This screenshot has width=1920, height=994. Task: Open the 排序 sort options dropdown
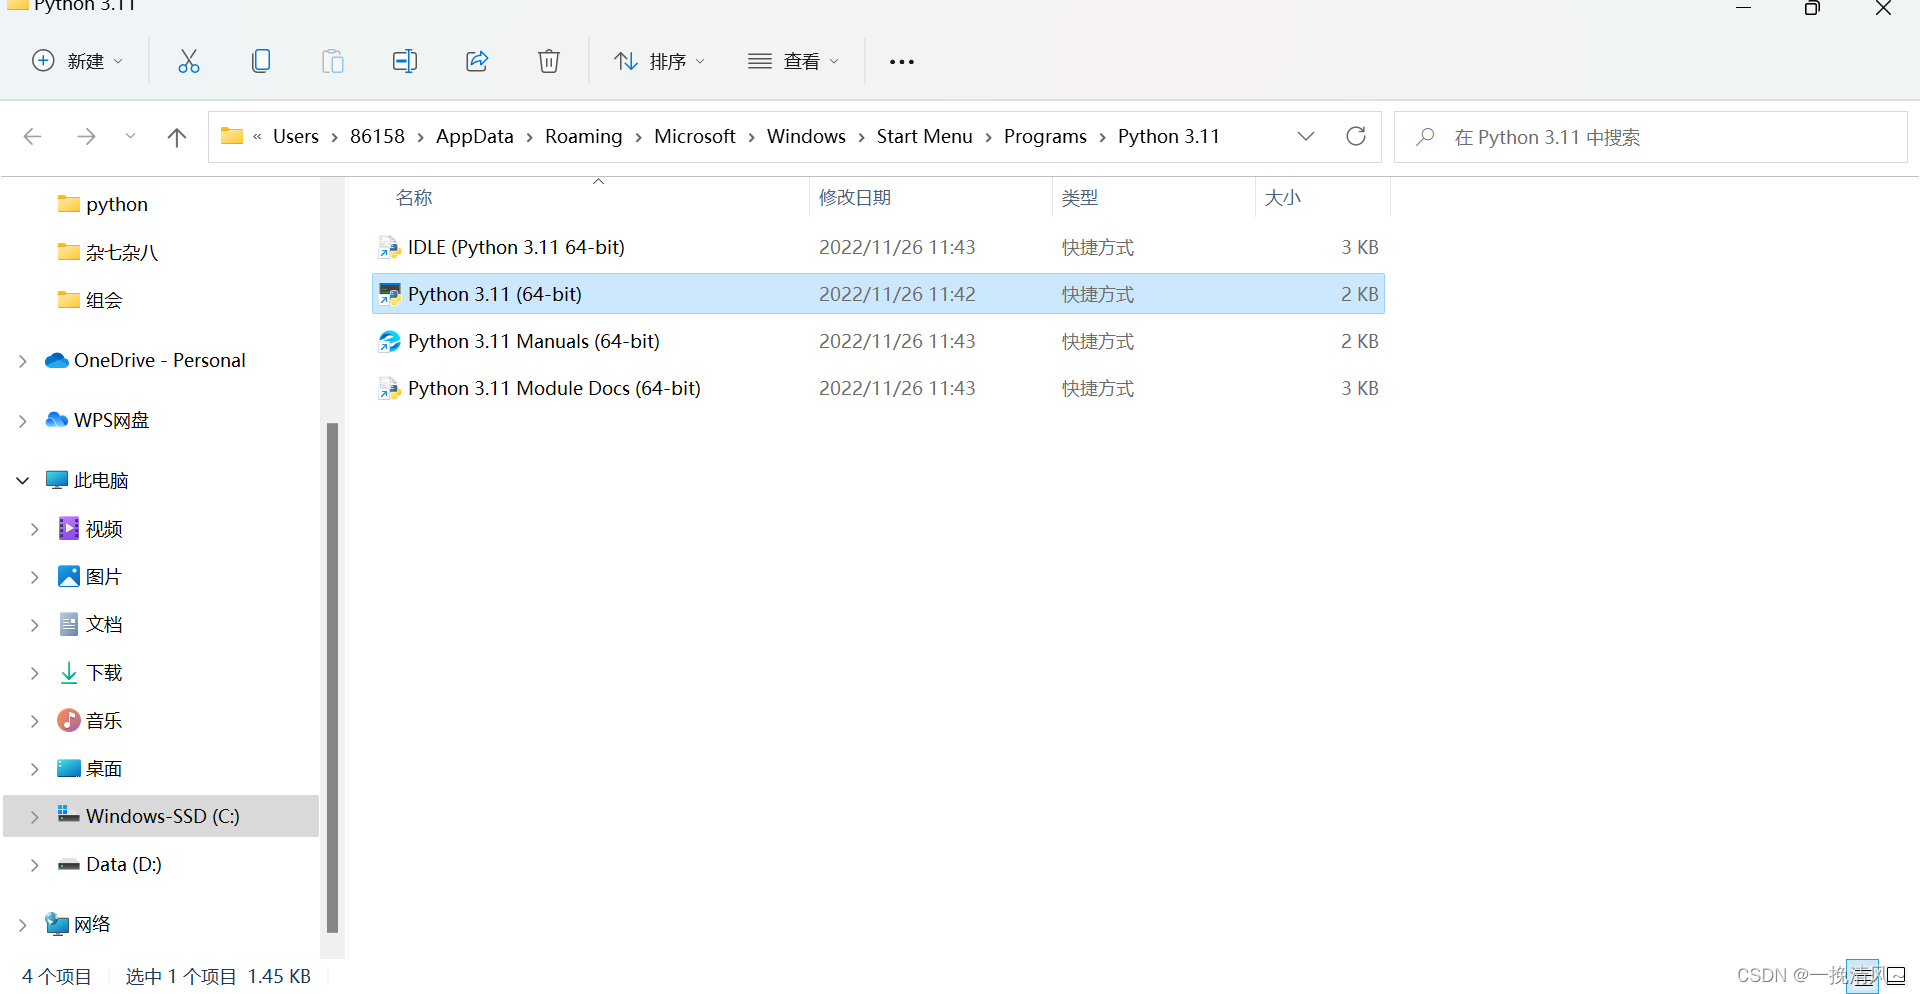tap(658, 61)
